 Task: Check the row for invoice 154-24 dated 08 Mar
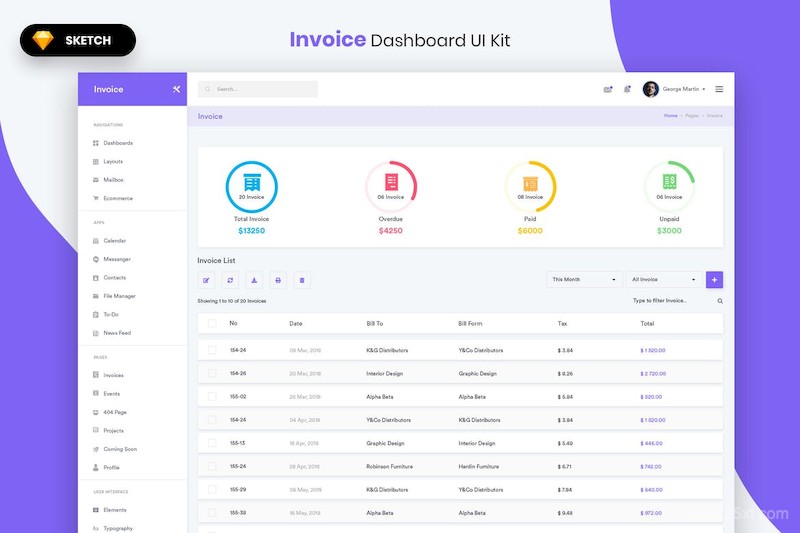point(212,350)
